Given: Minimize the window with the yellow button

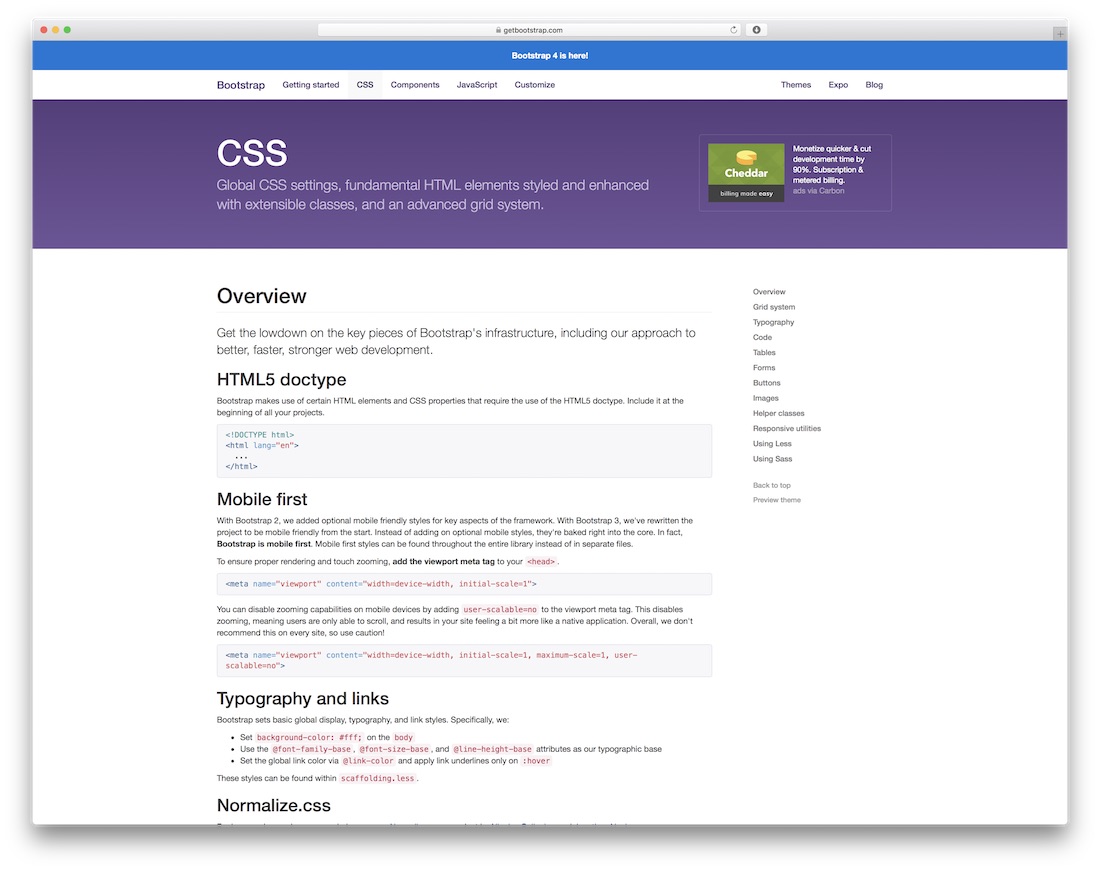Looking at the screenshot, I should click(x=55, y=30).
